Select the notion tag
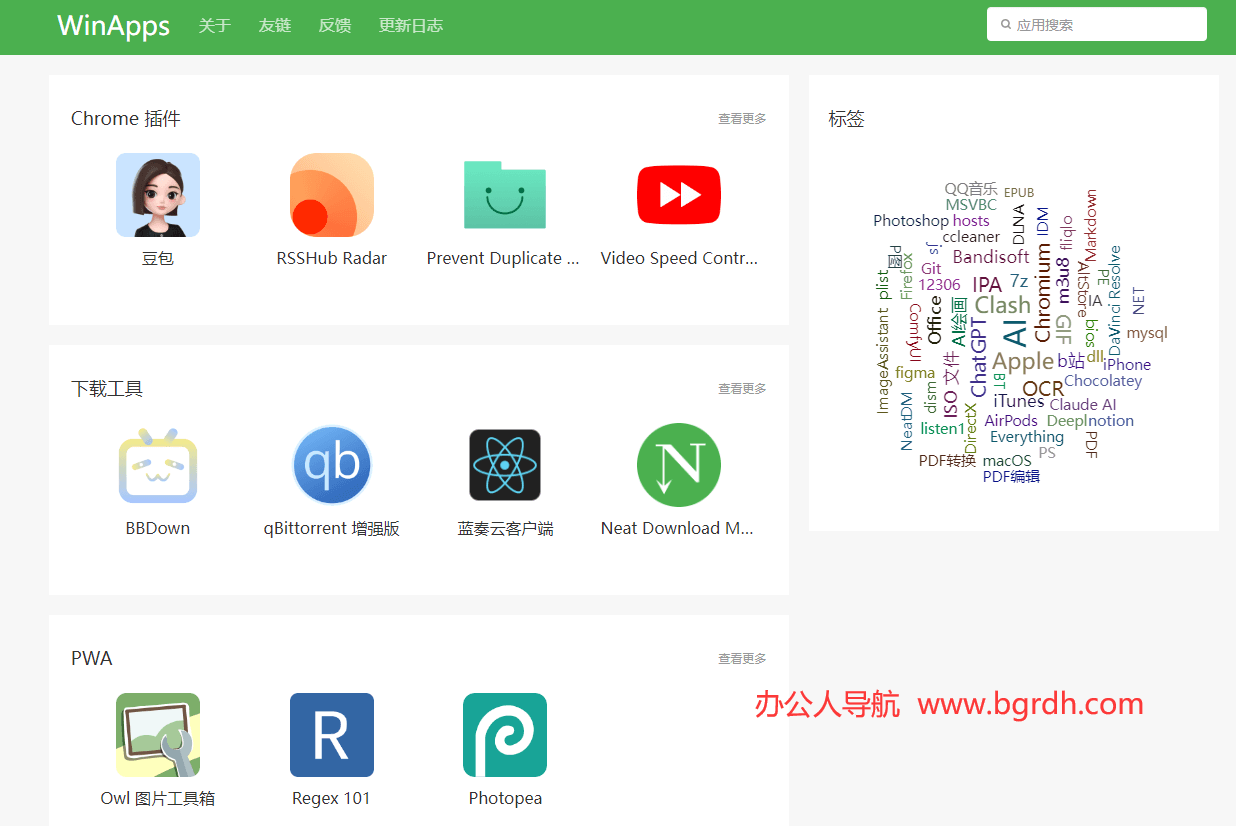The height and width of the screenshot is (826, 1236). pyautogui.click(x=1111, y=421)
